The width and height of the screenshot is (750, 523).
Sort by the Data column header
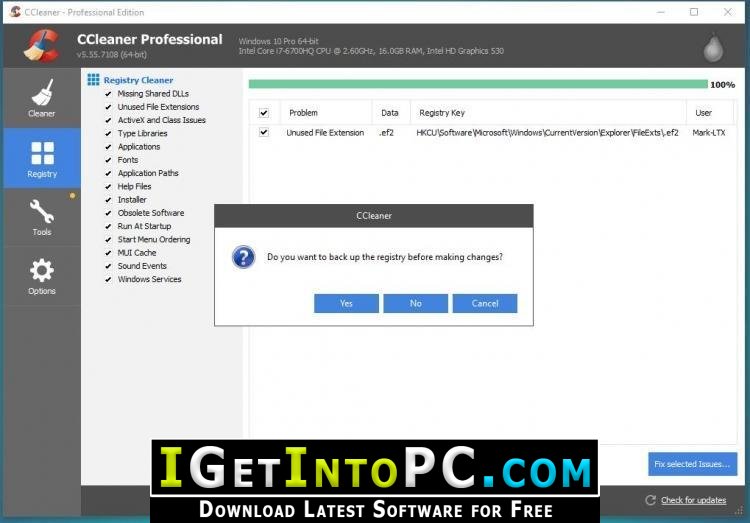tap(391, 113)
